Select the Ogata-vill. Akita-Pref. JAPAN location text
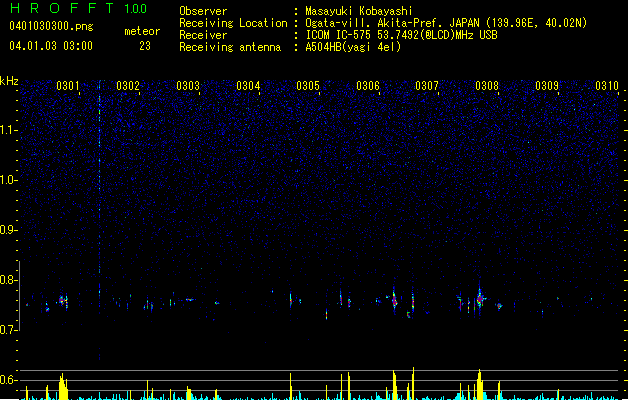This screenshot has height=400, width=629. [446, 23]
